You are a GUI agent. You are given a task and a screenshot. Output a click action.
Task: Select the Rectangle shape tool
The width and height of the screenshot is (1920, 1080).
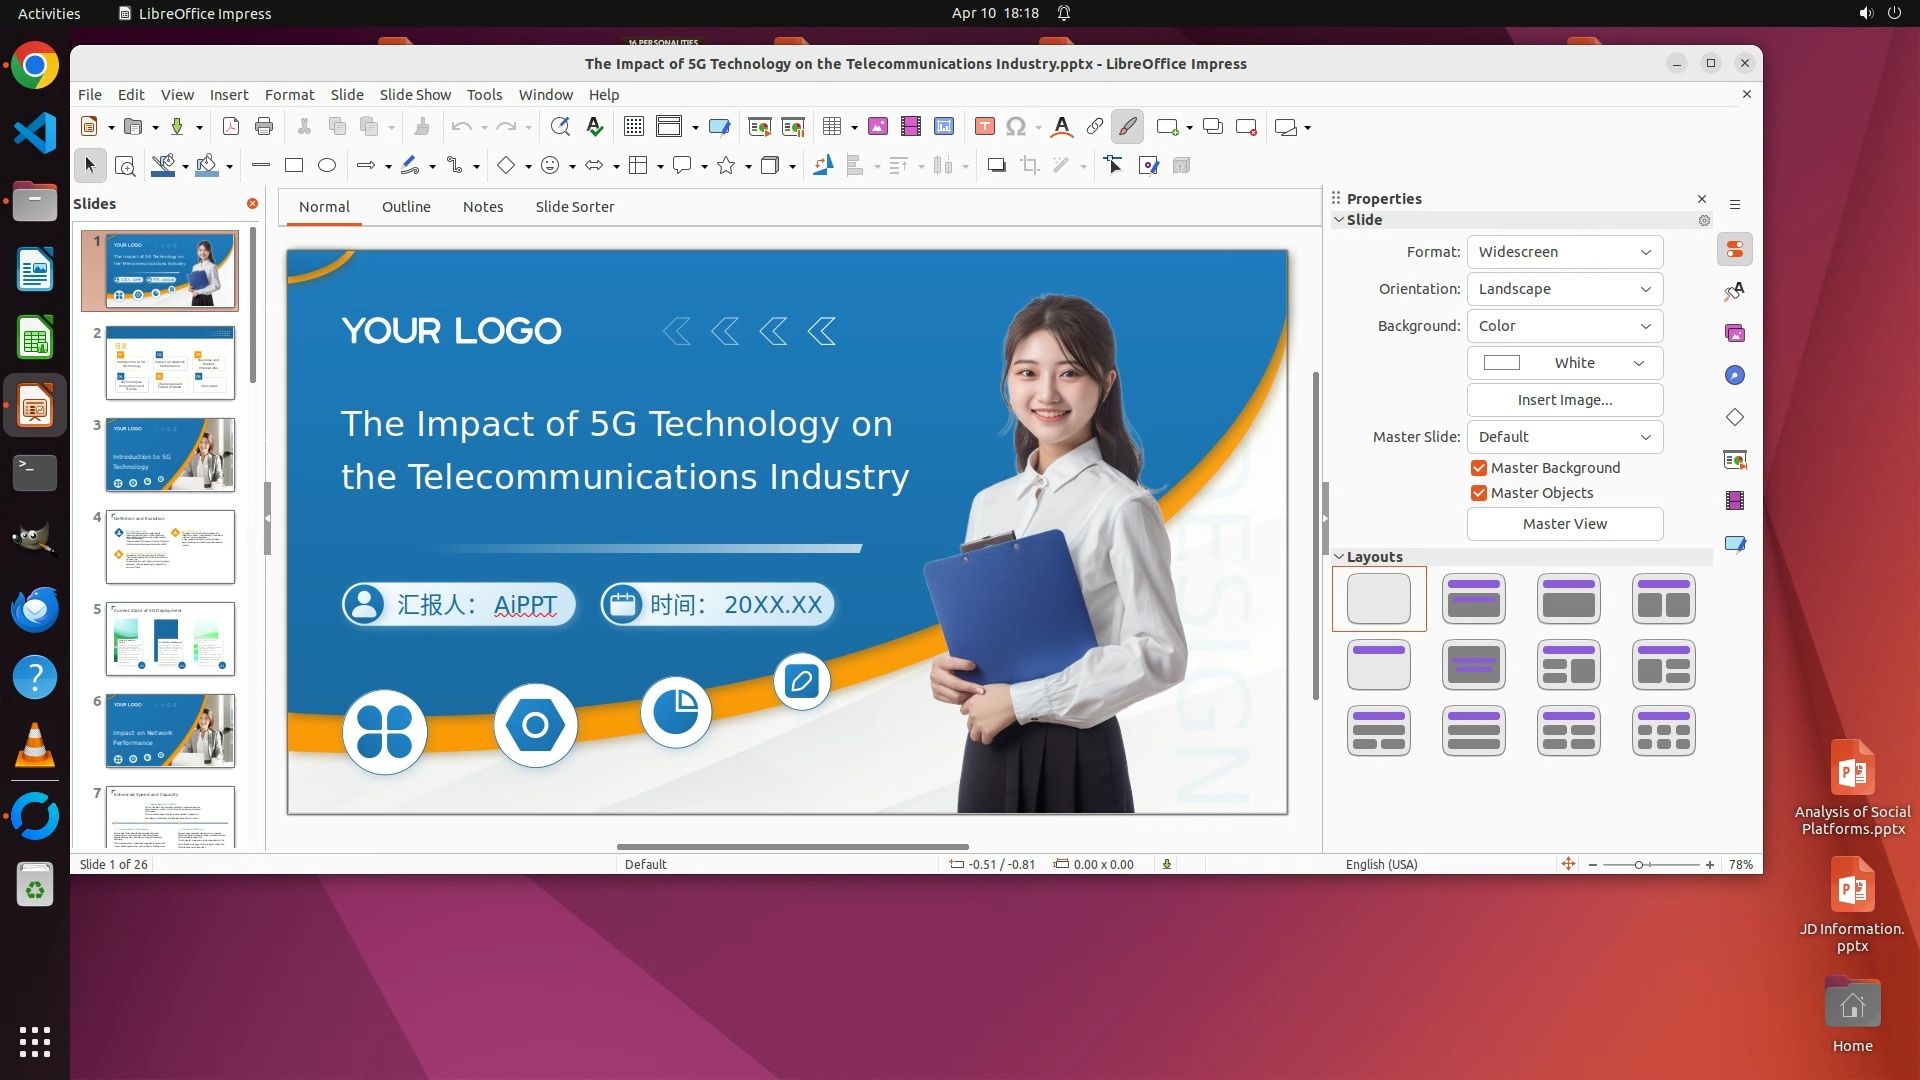(294, 166)
